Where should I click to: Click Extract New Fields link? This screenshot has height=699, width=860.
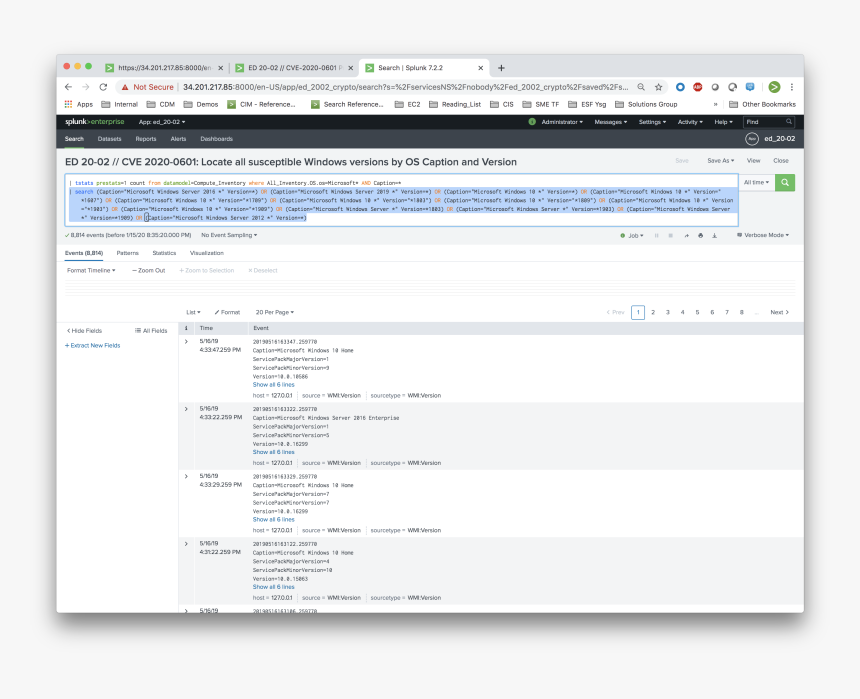point(93,346)
